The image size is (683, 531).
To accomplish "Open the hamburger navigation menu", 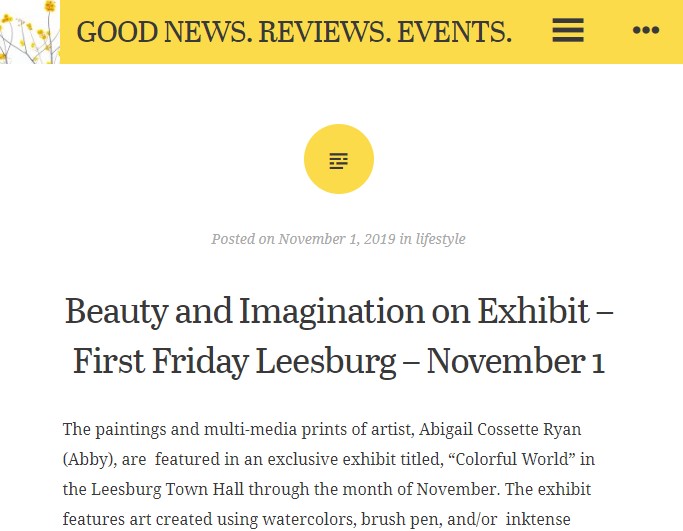I will [x=567, y=31].
